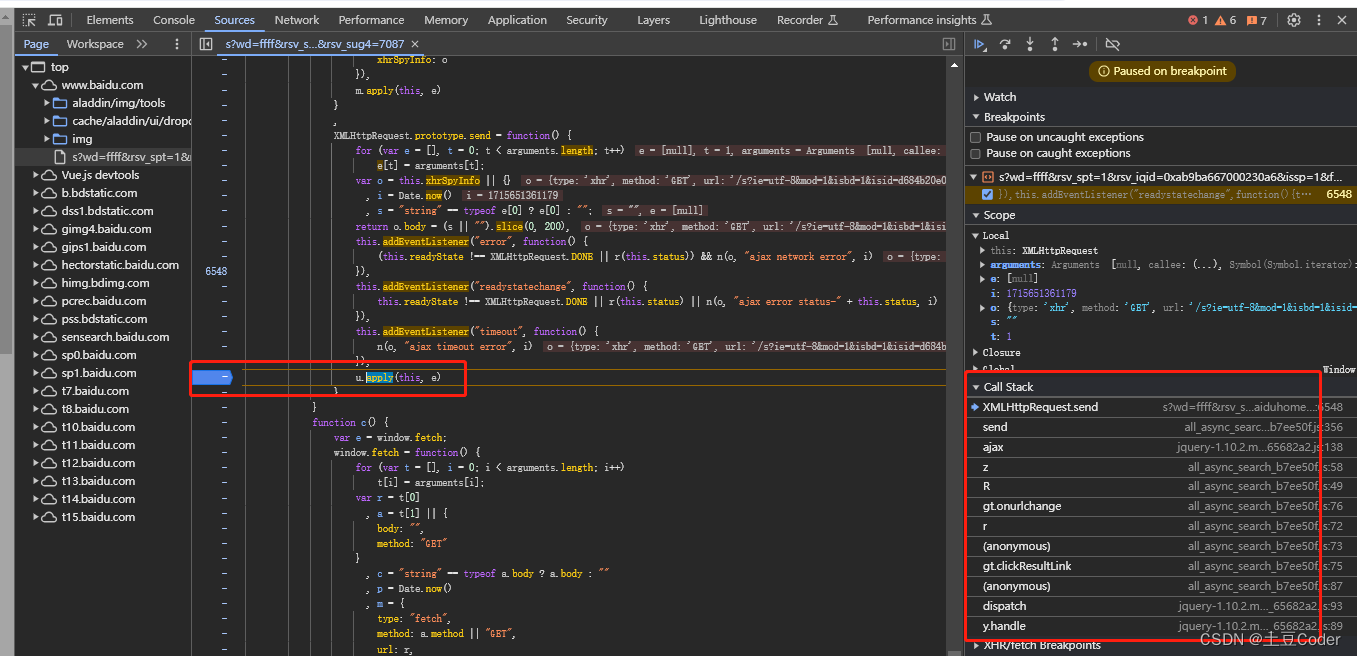Select the Workspace navigator tab
Image resolution: width=1357 pixels, height=656 pixels.
(x=95, y=44)
